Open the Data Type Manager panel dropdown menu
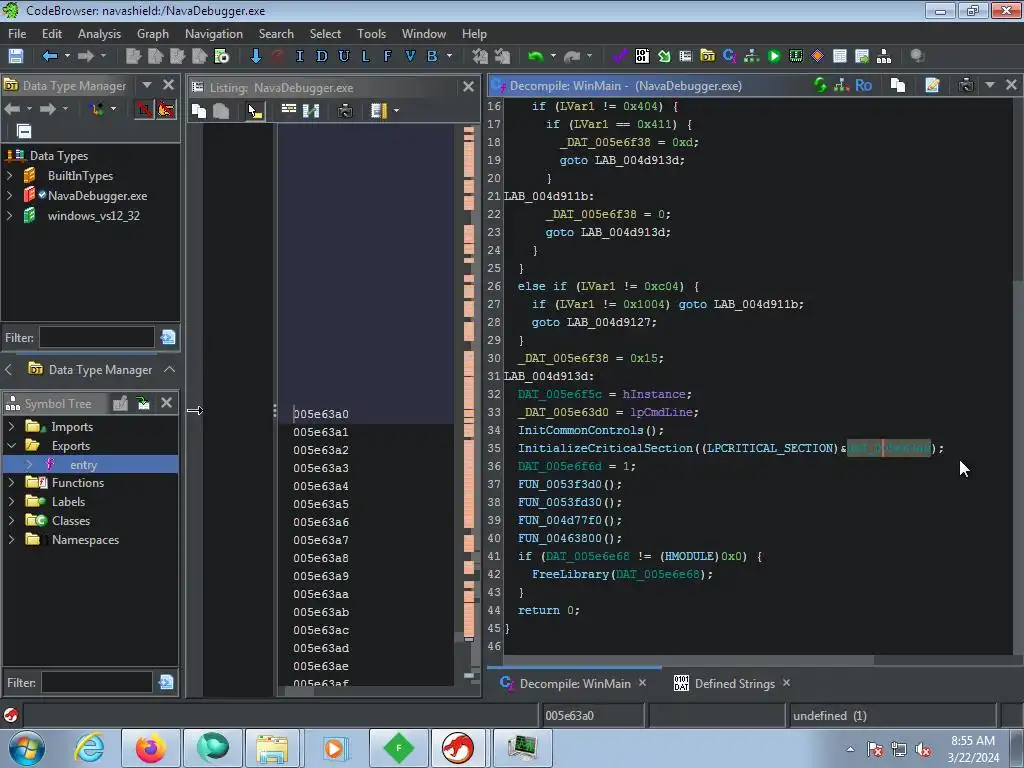Screen dimensions: 1024x768 click(x=147, y=85)
